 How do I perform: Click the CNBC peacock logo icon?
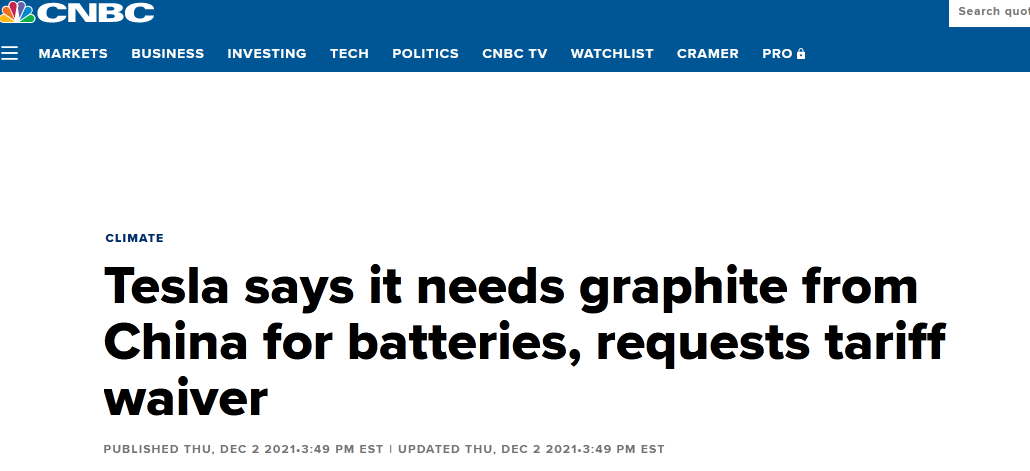(x=17, y=12)
